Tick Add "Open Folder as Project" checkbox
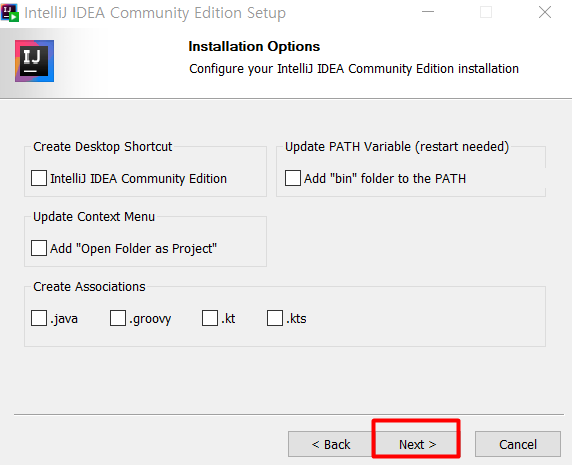572x465 pixels. click(x=39, y=248)
